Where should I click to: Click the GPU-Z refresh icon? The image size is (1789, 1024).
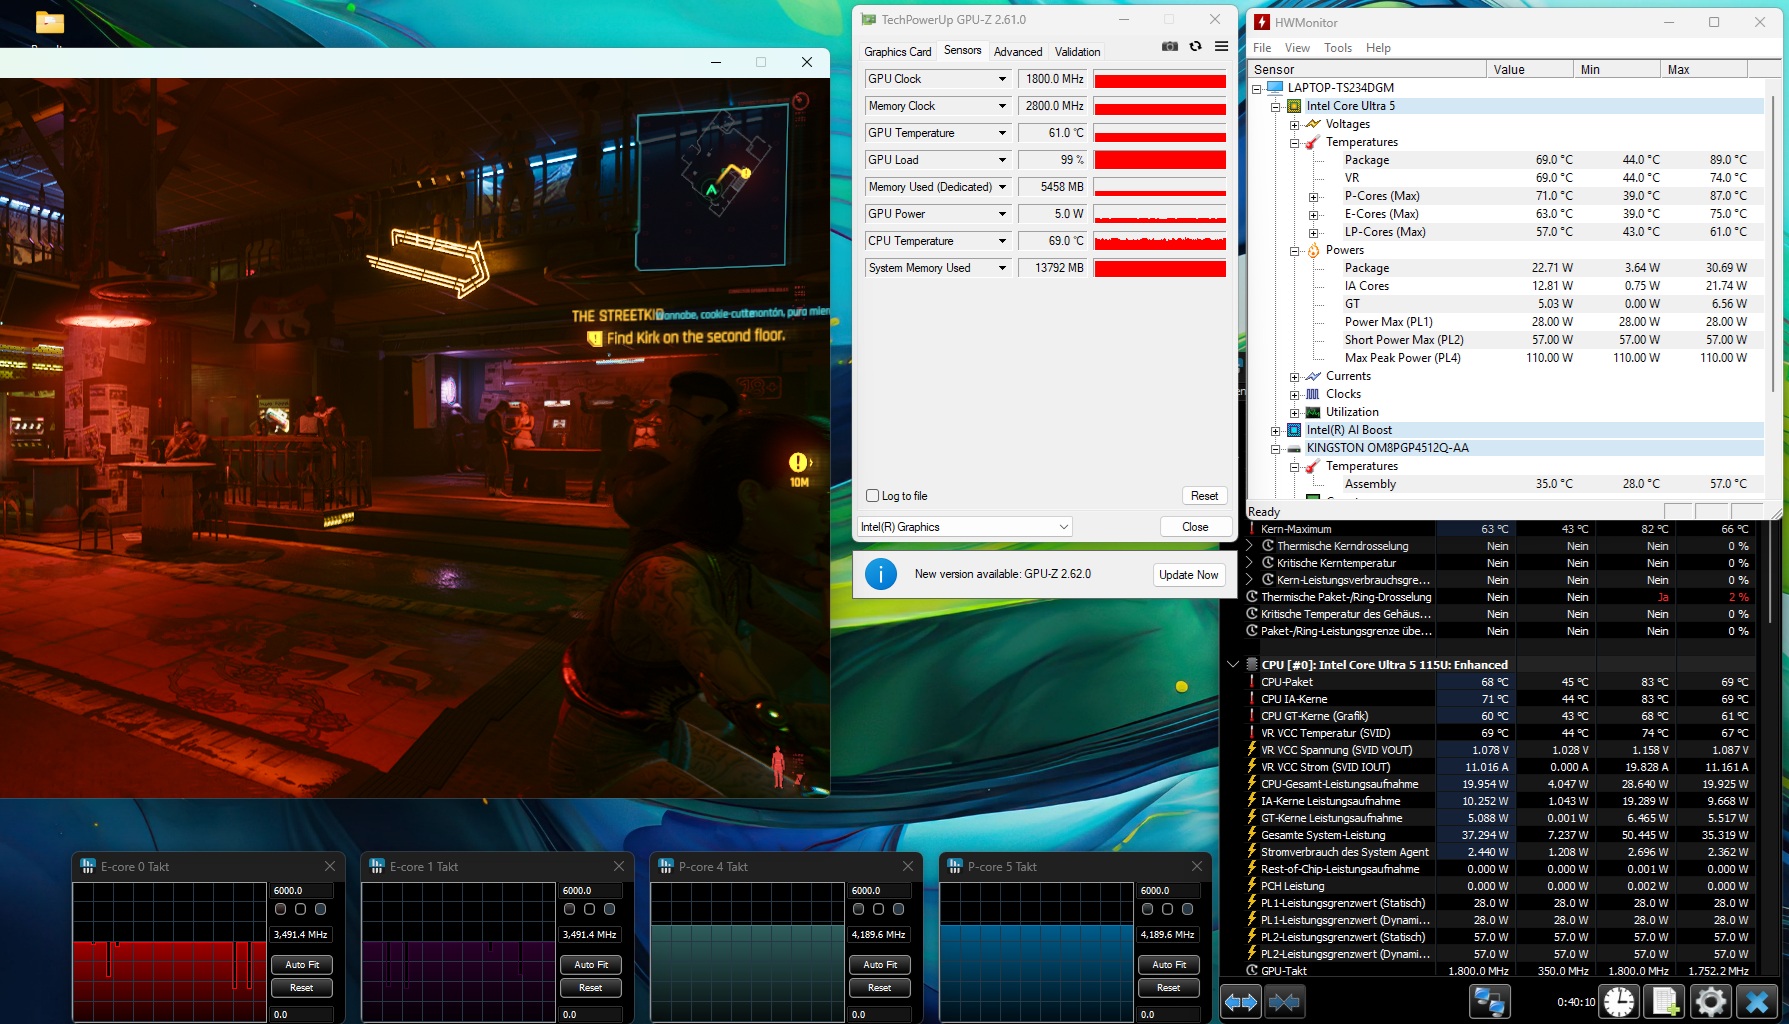[x=1195, y=47]
